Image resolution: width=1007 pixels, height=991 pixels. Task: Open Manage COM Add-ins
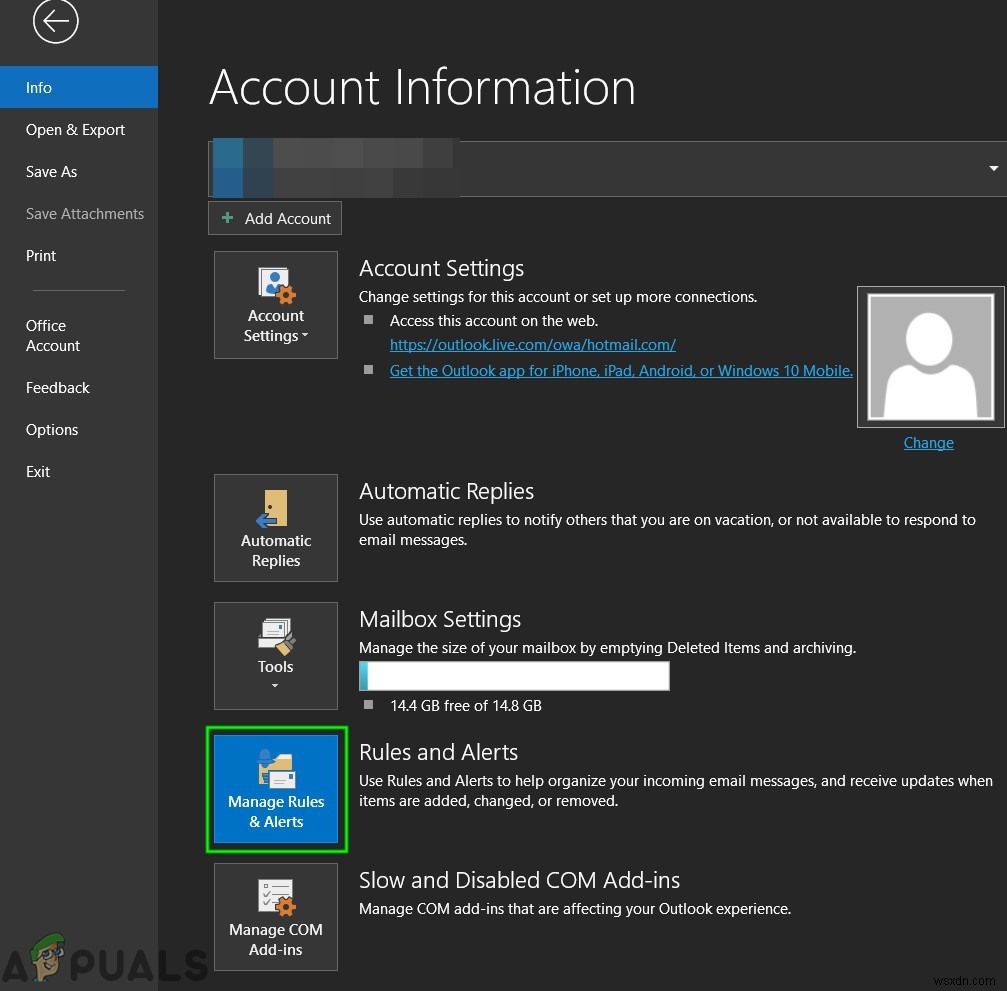coord(276,916)
